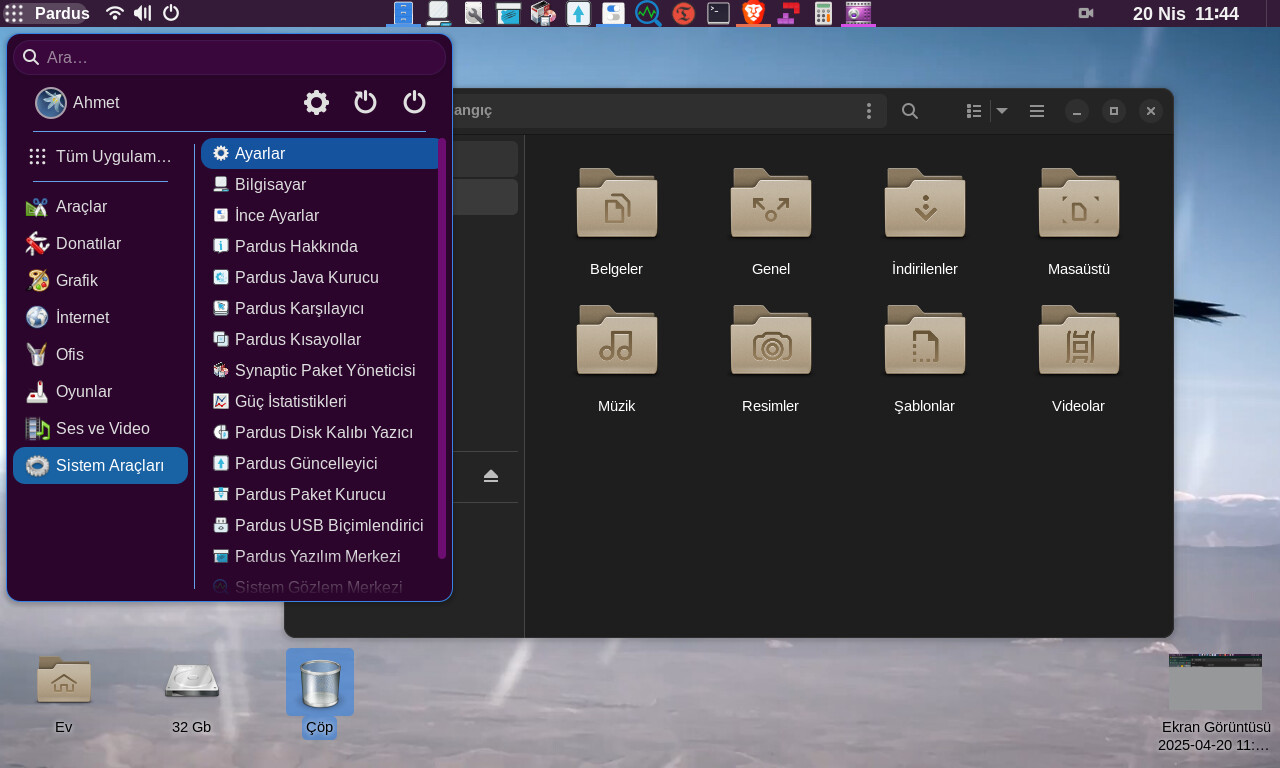Click the Wi-Fi icon in the top panel
The height and width of the screenshot is (768, 1280).
(115, 13)
